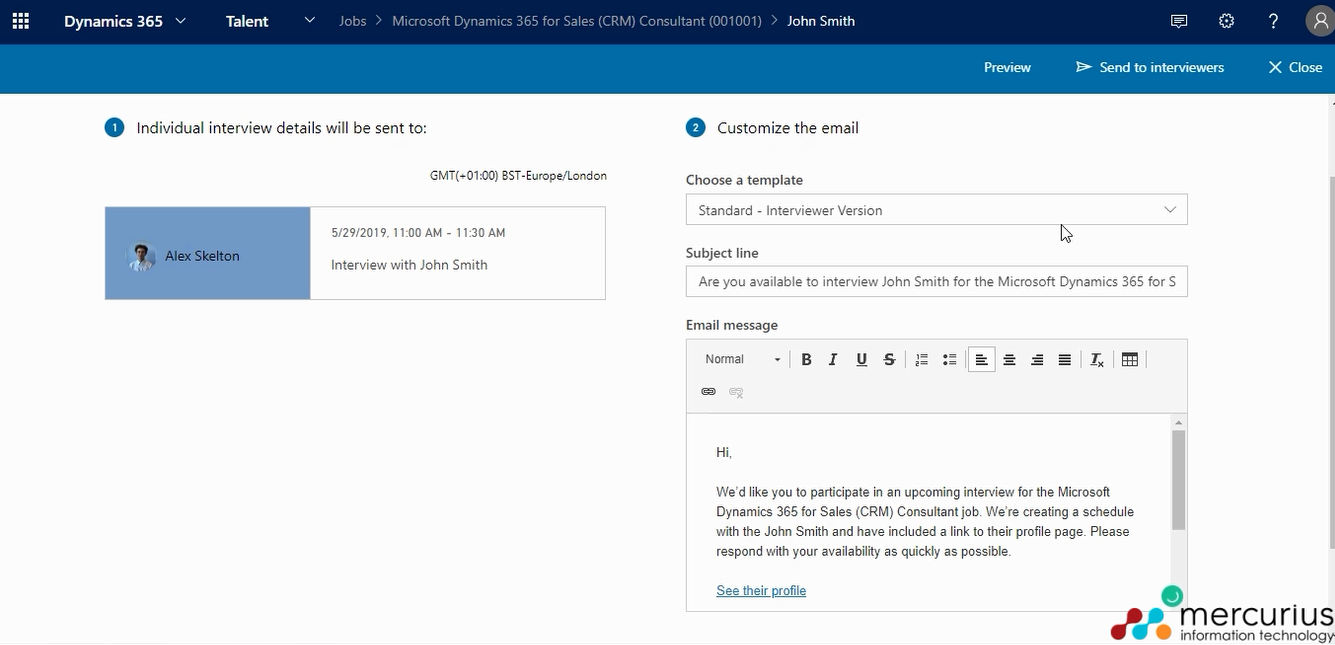Open the app launcher waffle icon

point(21,21)
